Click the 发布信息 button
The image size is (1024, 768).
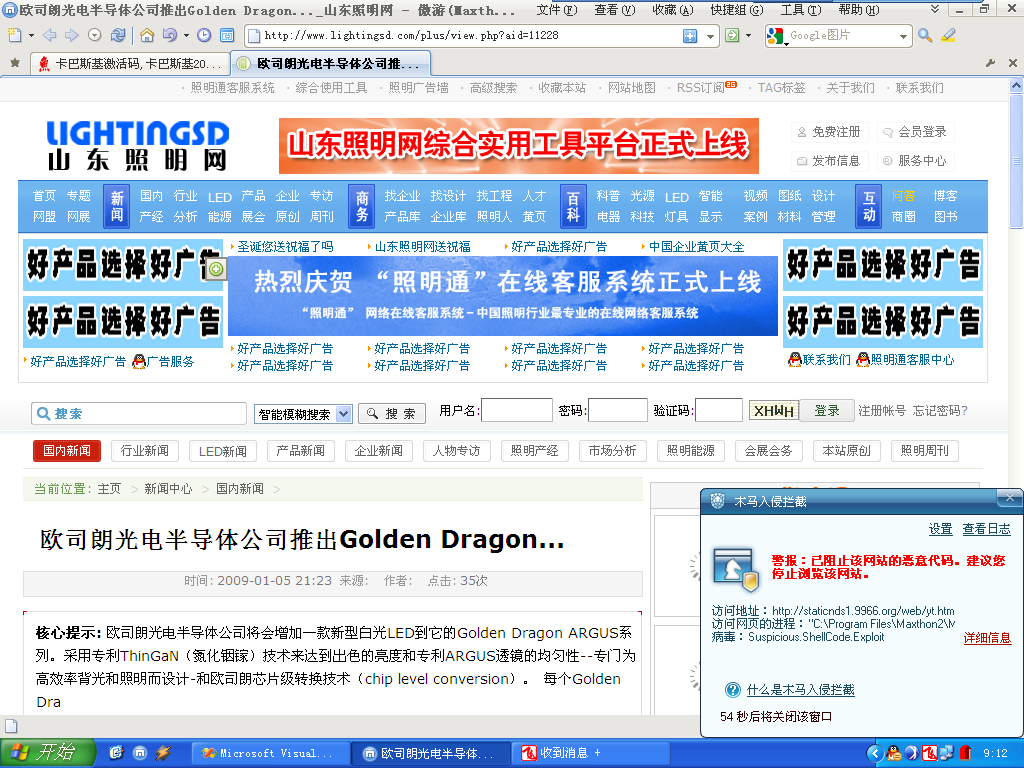829,161
